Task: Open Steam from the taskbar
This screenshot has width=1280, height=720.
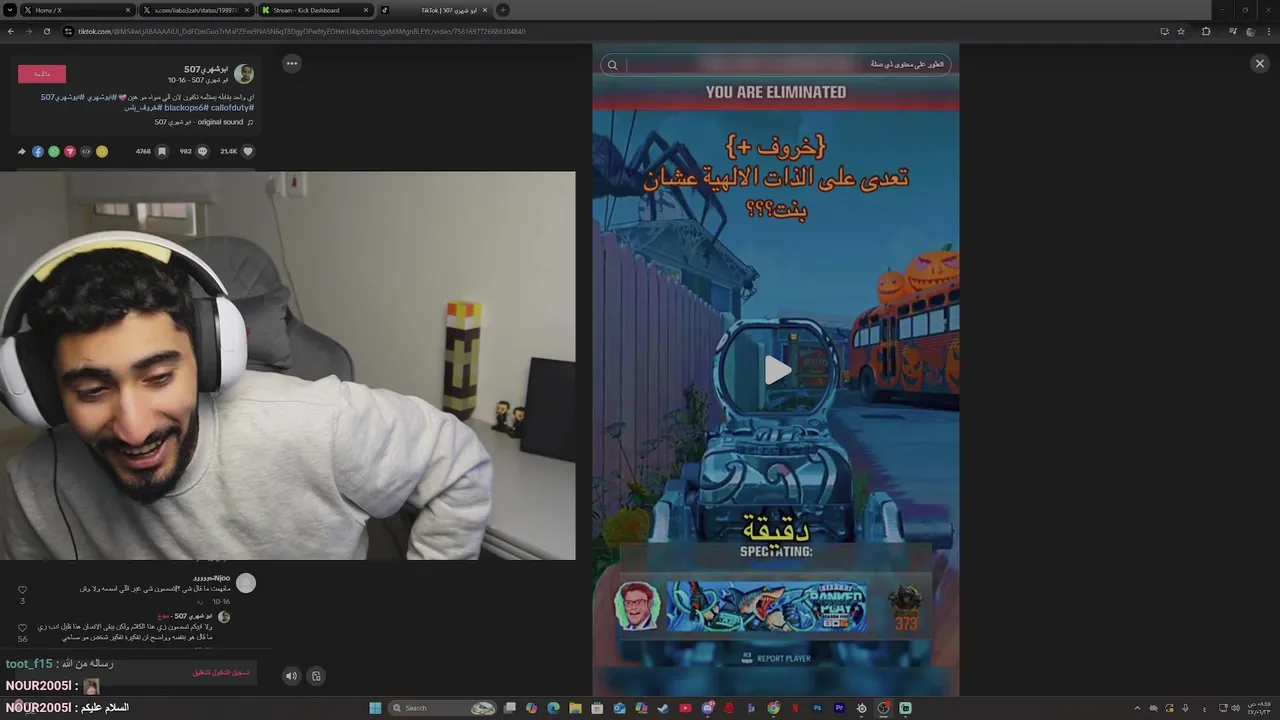Action: click(662, 708)
